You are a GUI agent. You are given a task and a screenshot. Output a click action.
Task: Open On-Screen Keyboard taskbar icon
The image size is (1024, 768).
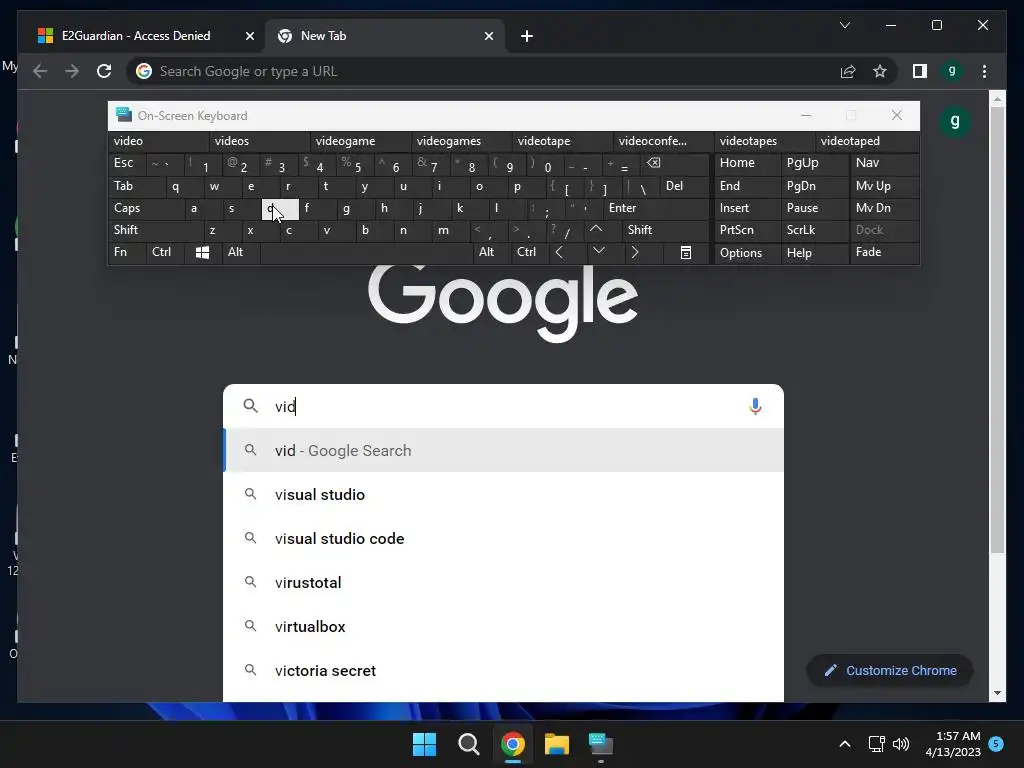click(601, 744)
